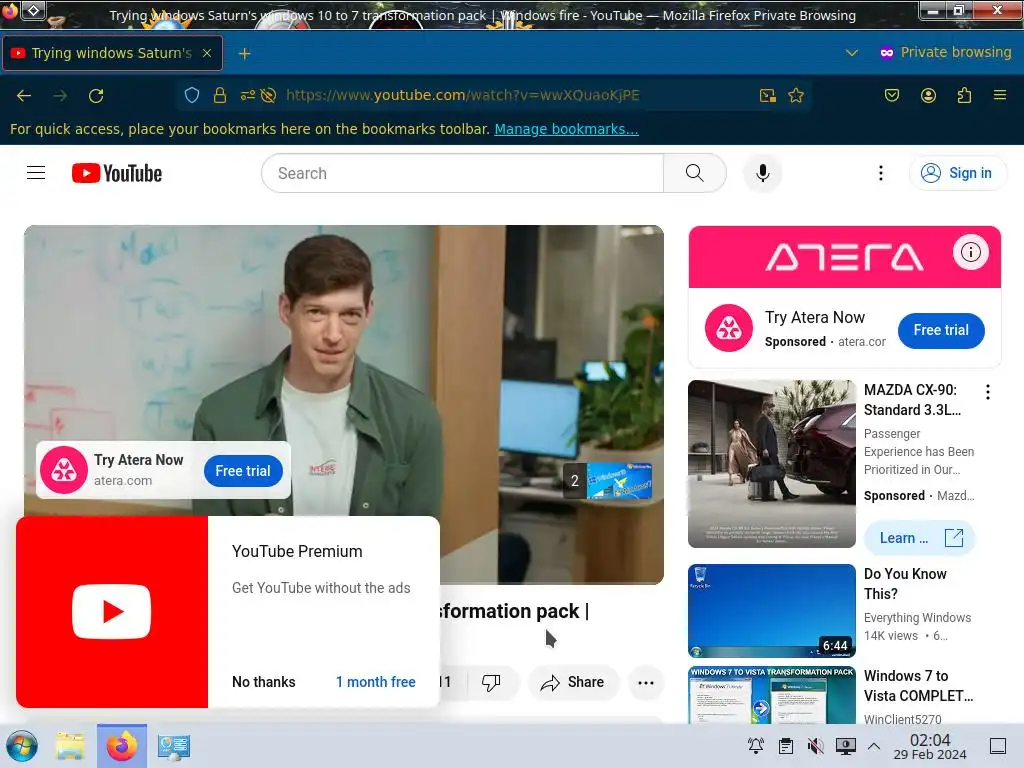
Task: Open the tracking protection shield icon
Action: (192, 95)
